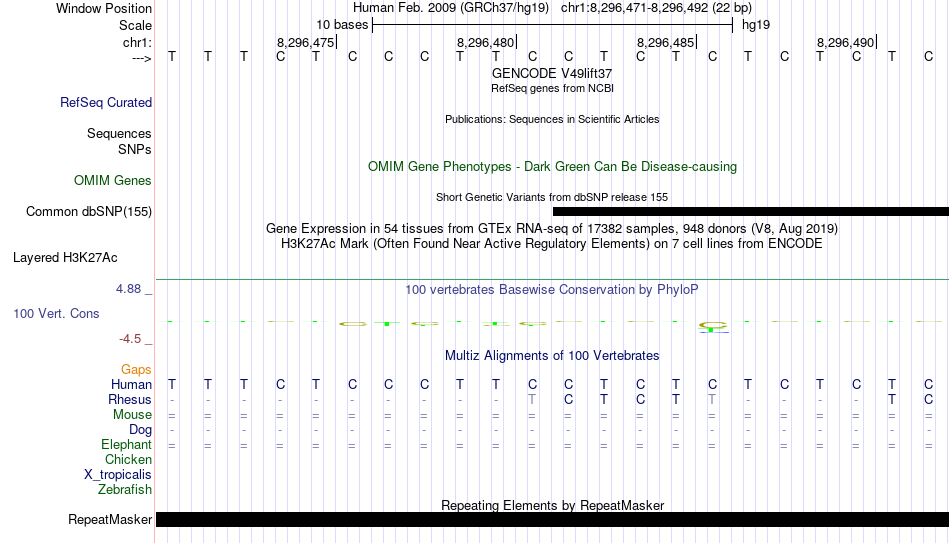The height and width of the screenshot is (543, 950).
Task: Click the SNPs track label
Action: tap(135, 149)
